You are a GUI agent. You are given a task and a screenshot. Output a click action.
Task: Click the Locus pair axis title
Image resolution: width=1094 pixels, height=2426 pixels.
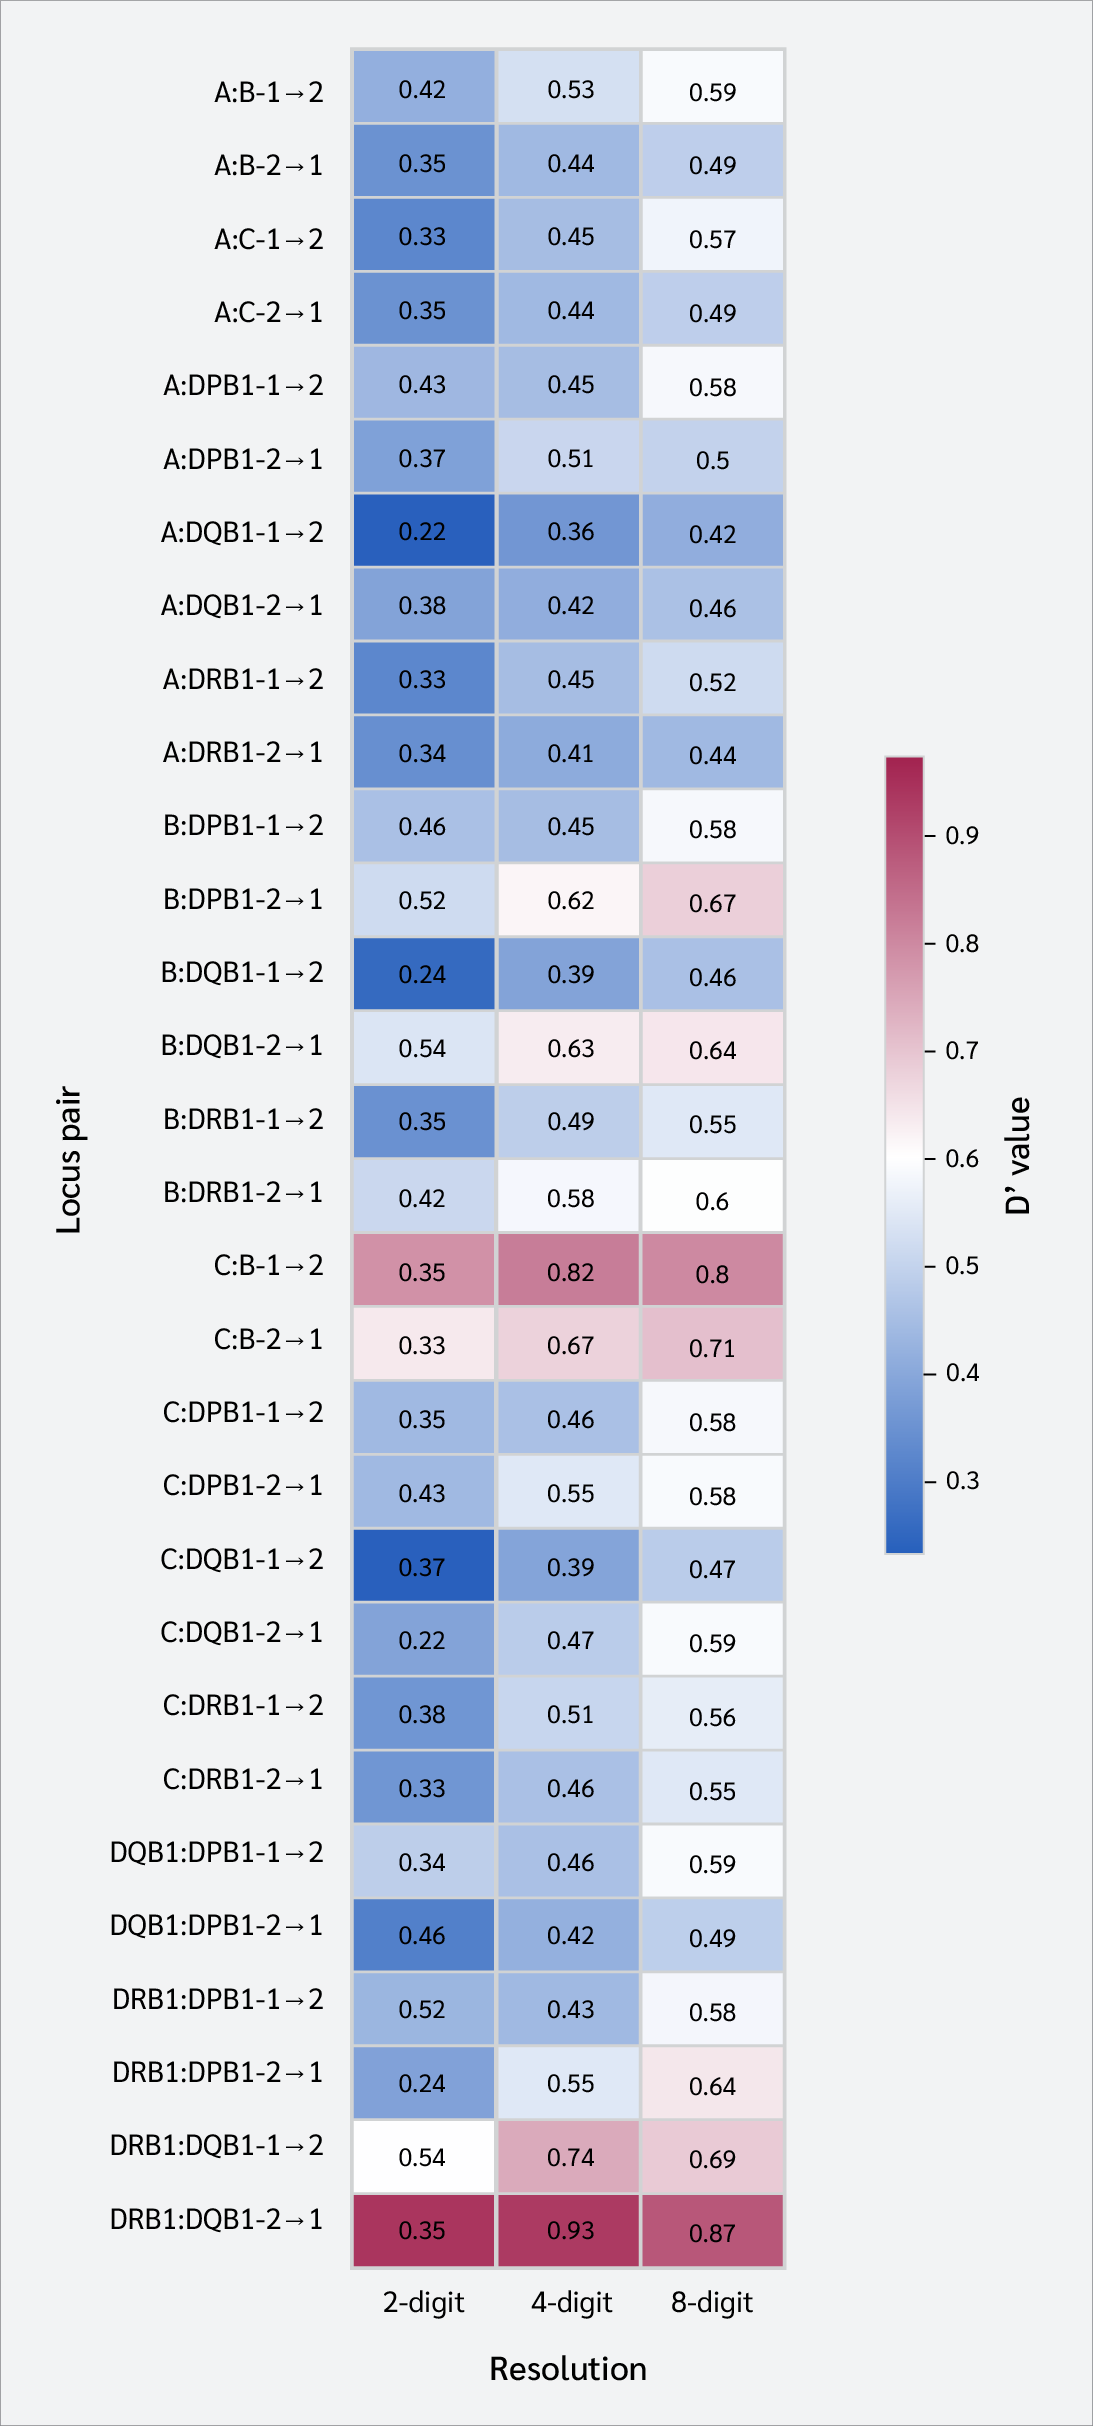(69, 1160)
